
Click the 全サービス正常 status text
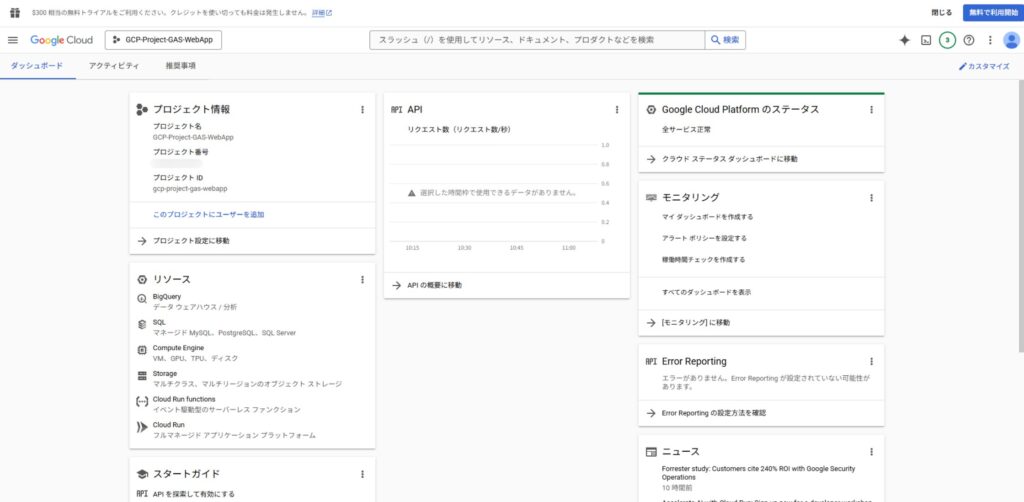click(x=686, y=130)
